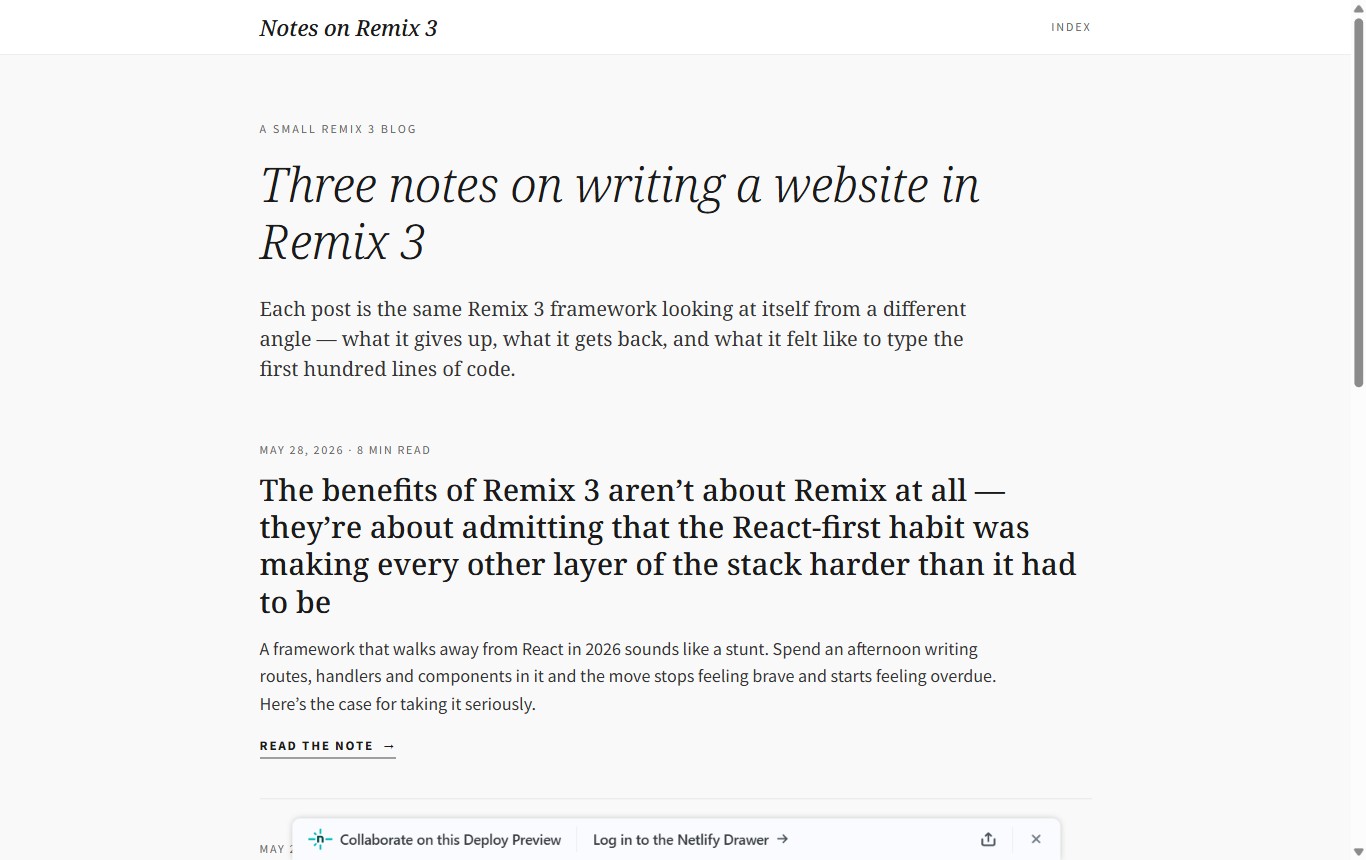
Task: Click the scrollbar down arrow
Action: [x=1359, y=852]
